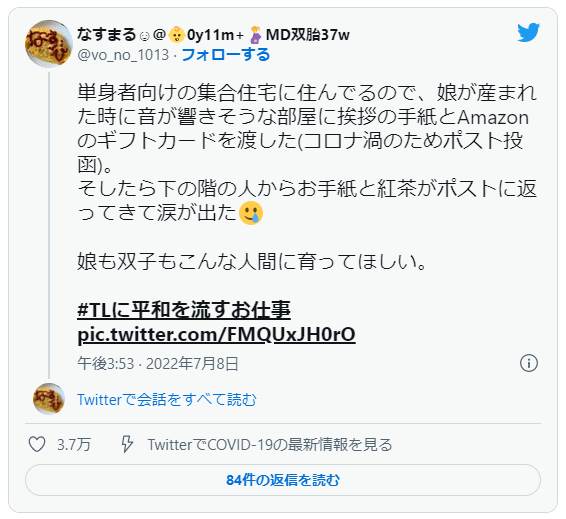
Task: Click the crying smile emoji in tweet
Action: coord(251,213)
